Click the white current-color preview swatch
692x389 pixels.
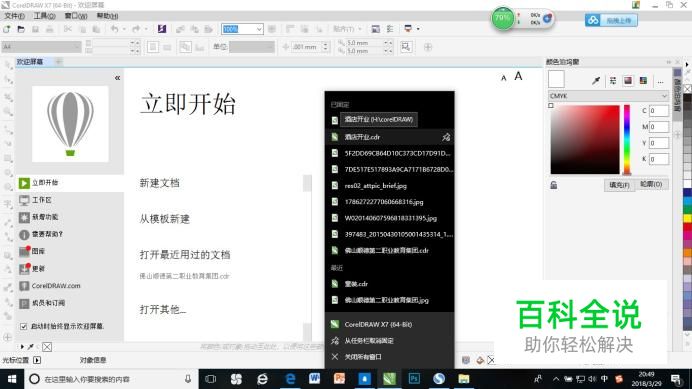[556, 79]
